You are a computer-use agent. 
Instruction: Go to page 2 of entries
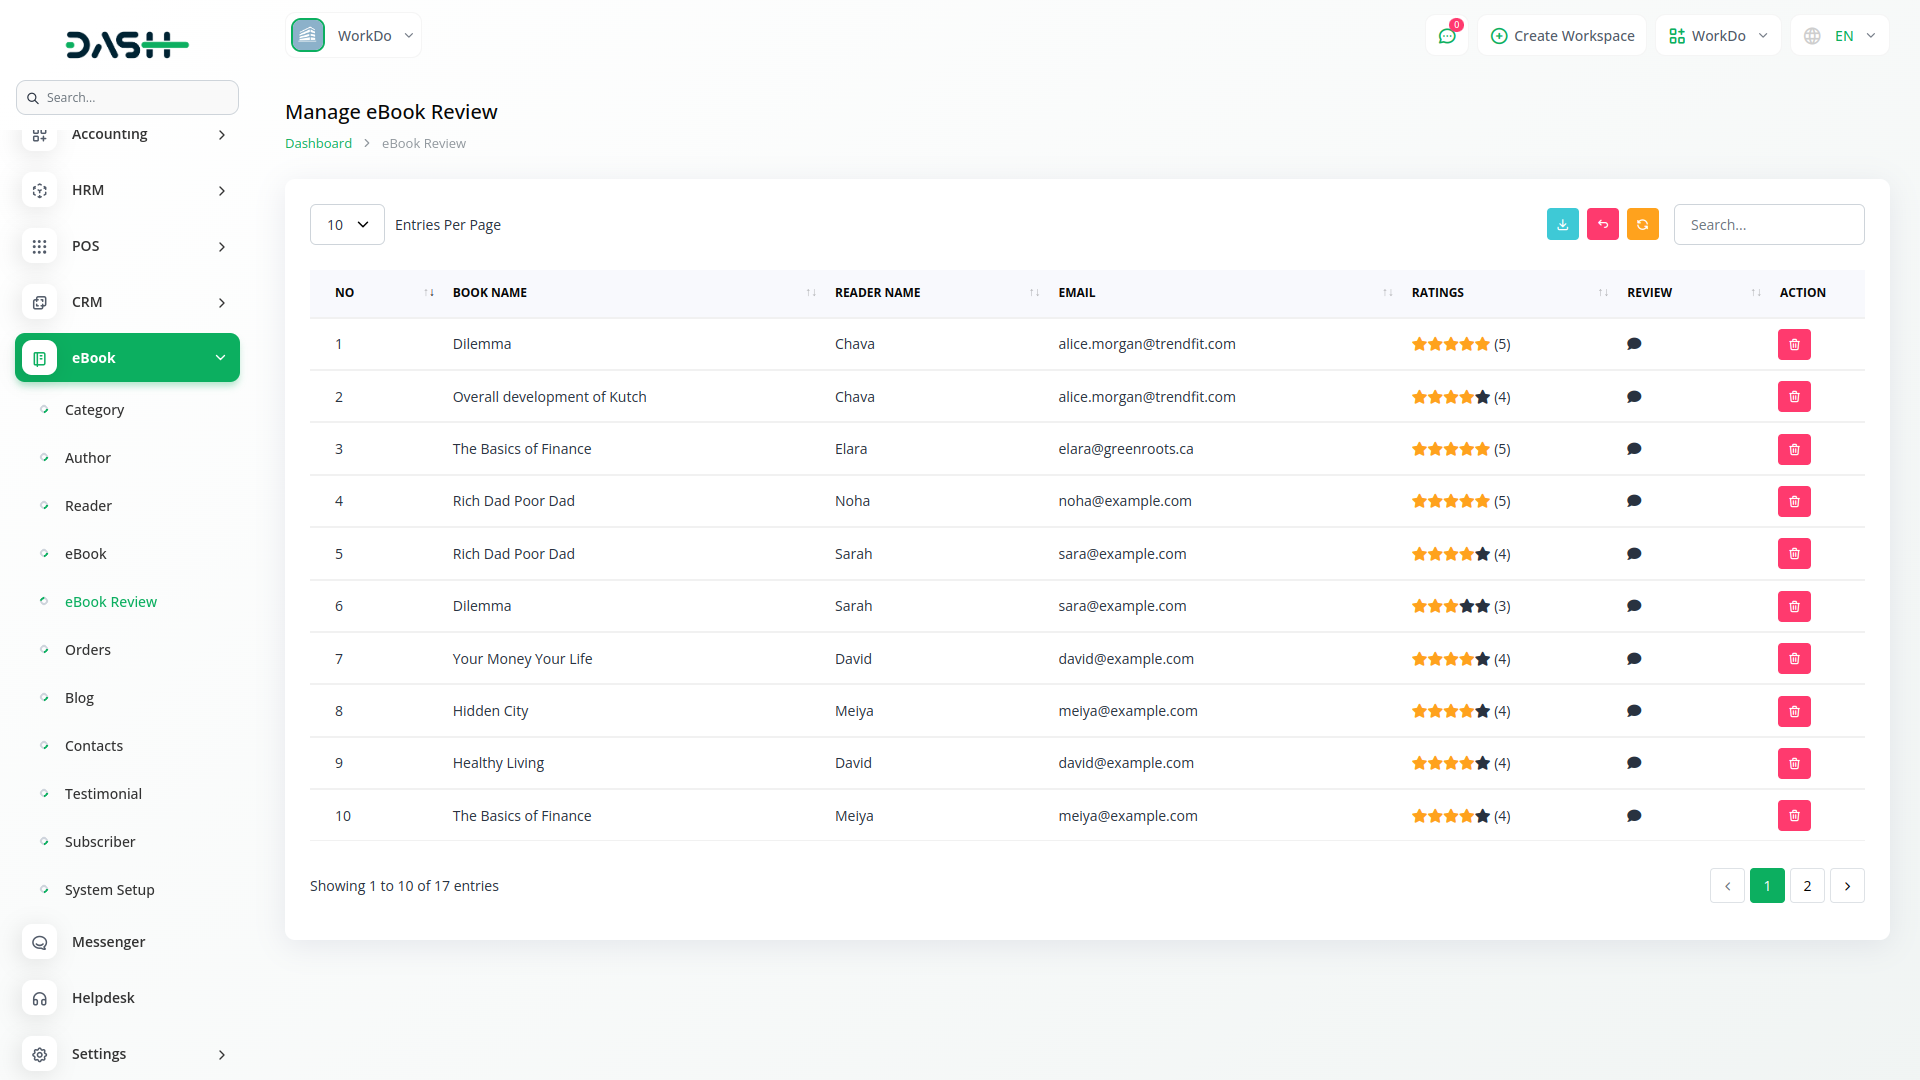coord(1807,886)
